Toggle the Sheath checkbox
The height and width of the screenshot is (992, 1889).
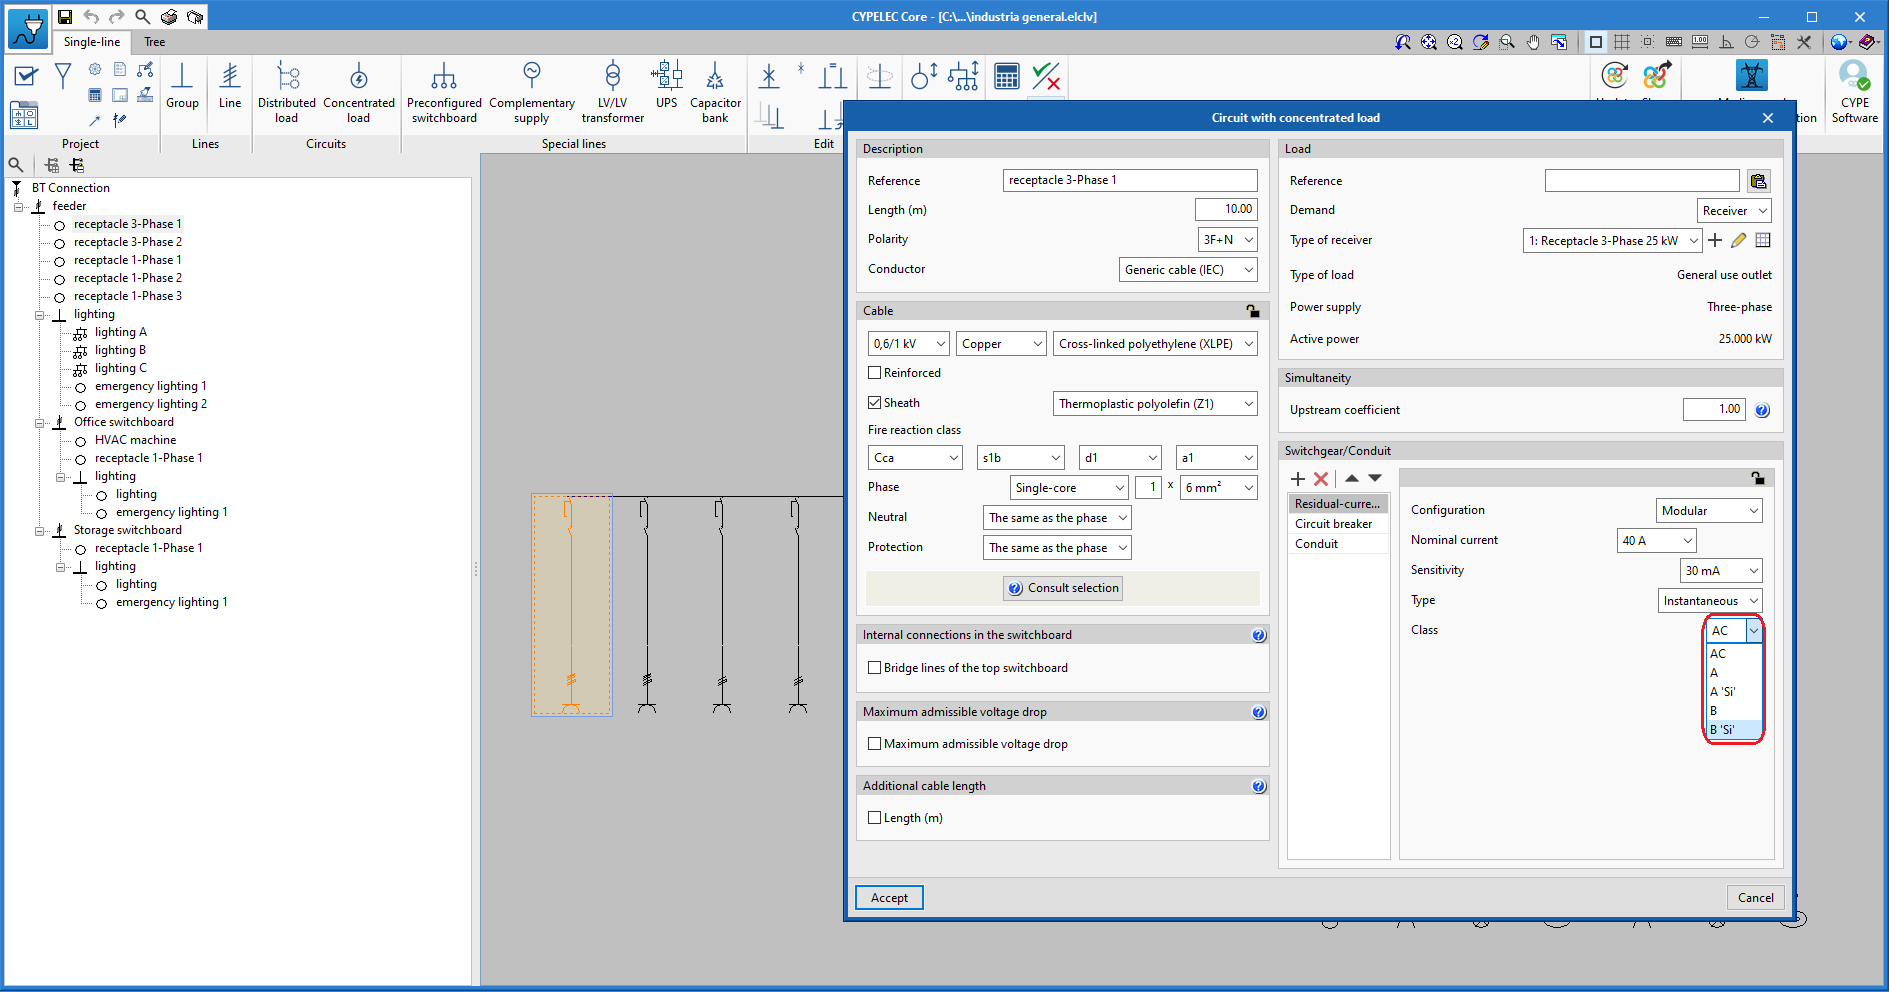(x=875, y=403)
